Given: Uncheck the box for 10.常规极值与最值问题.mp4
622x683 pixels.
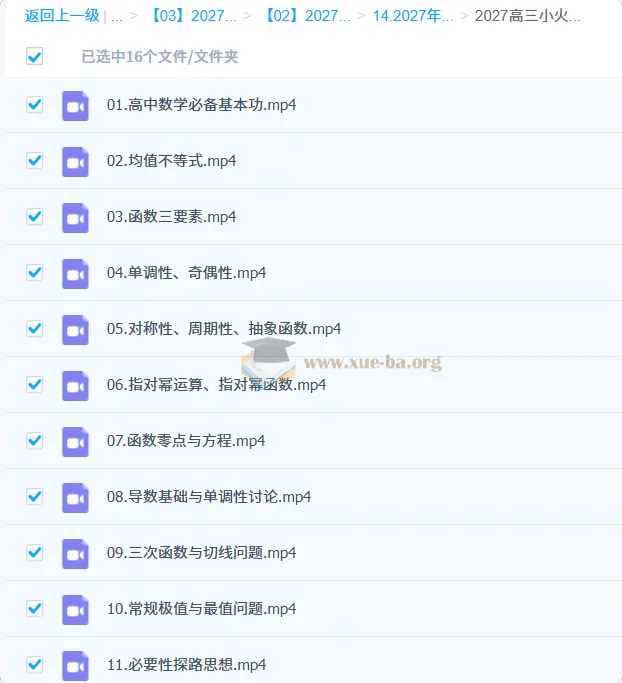Looking at the screenshot, I should pyautogui.click(x=34, y=609).
